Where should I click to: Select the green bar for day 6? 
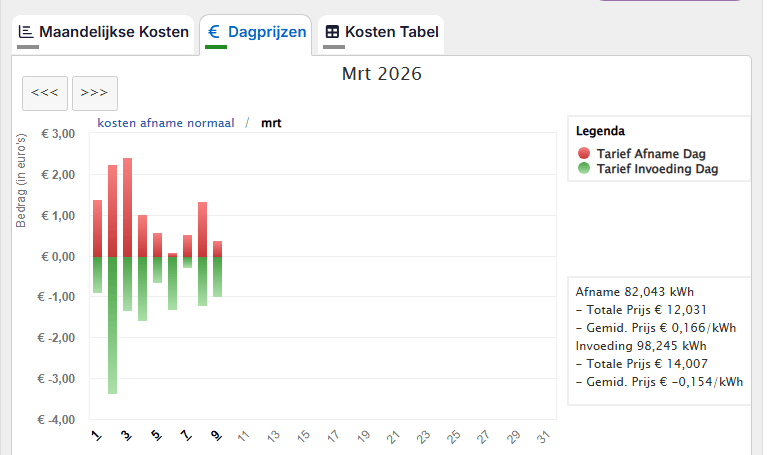[172, 283]
